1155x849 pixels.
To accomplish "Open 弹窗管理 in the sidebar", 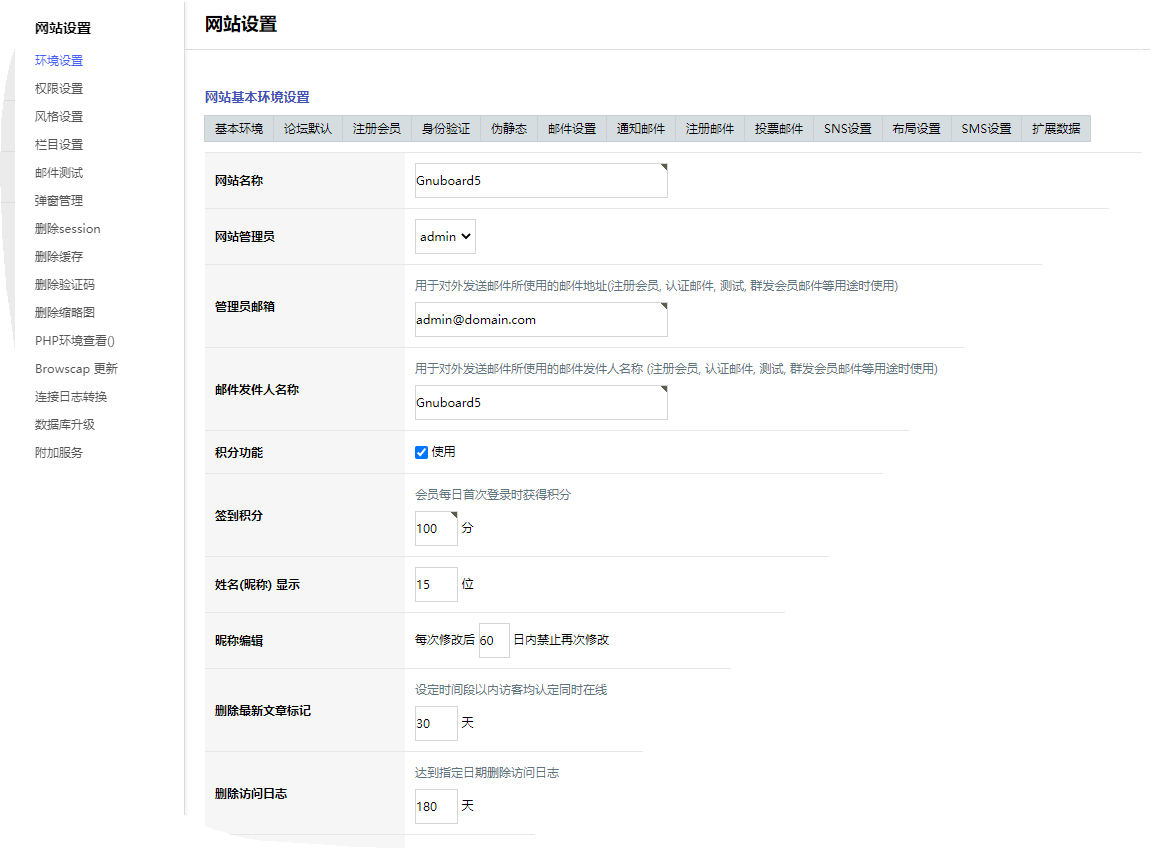I will click(59, 201).
